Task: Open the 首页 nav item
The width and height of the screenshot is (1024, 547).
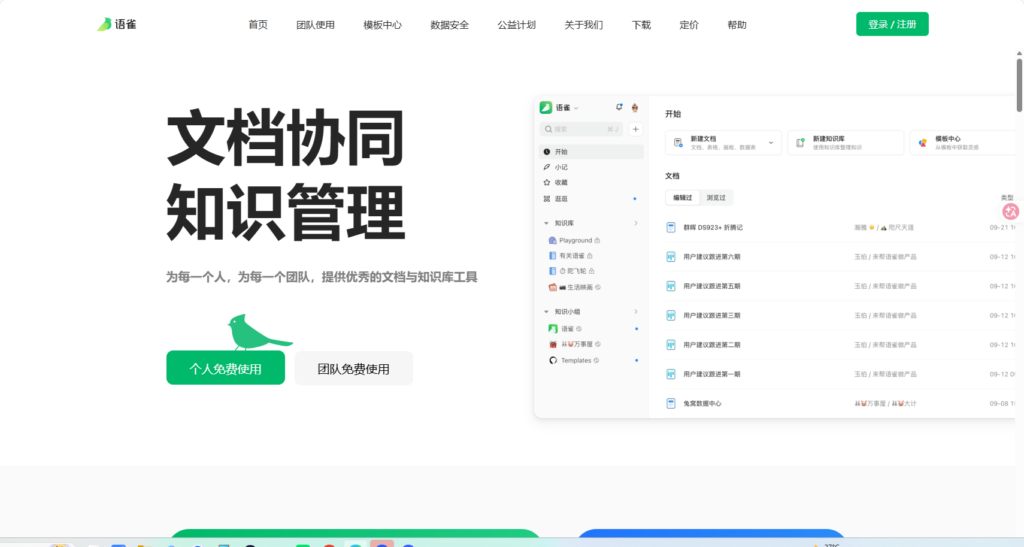Action: pos(258,25)
